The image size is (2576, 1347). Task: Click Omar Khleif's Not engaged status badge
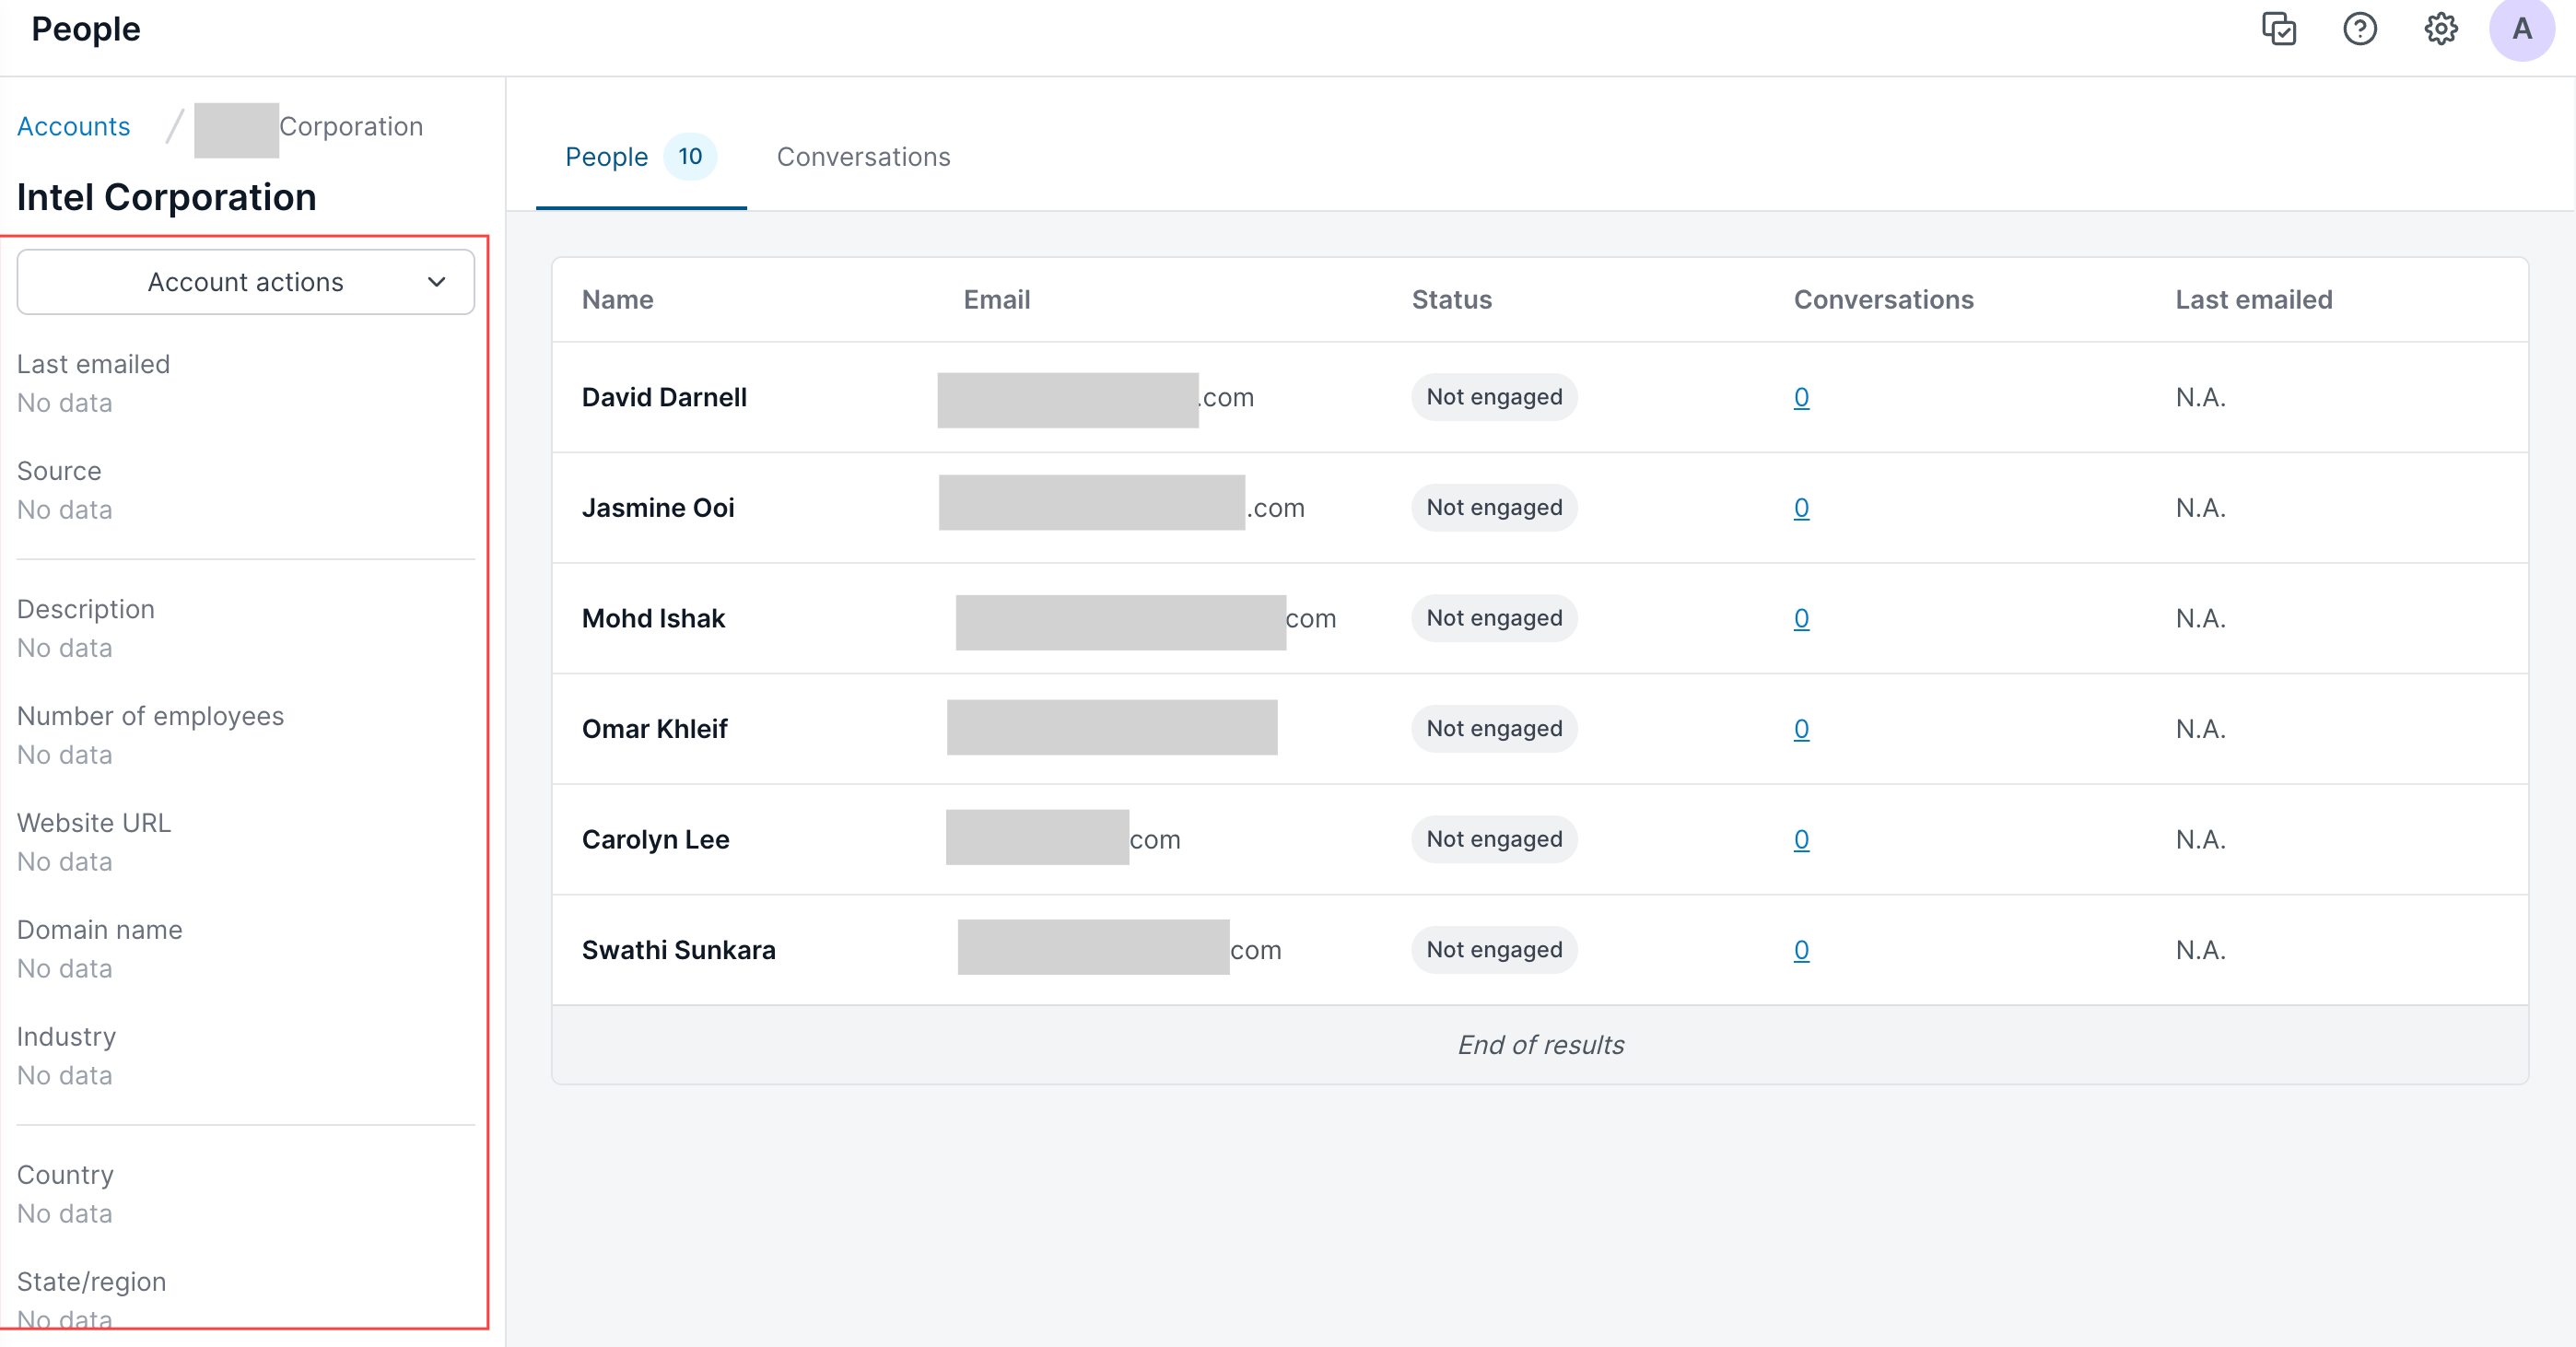click(1494, 729)
